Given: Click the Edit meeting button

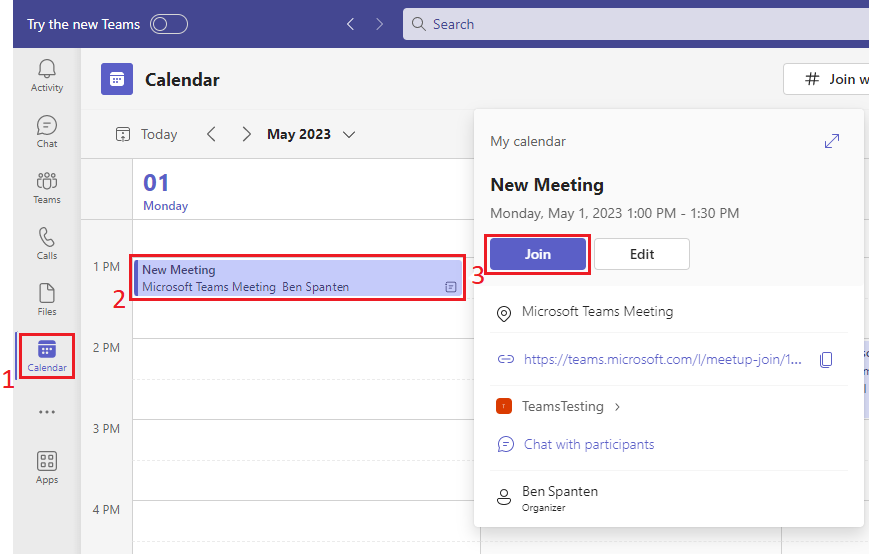Looking at the screenshot, I should click(642, 254).
